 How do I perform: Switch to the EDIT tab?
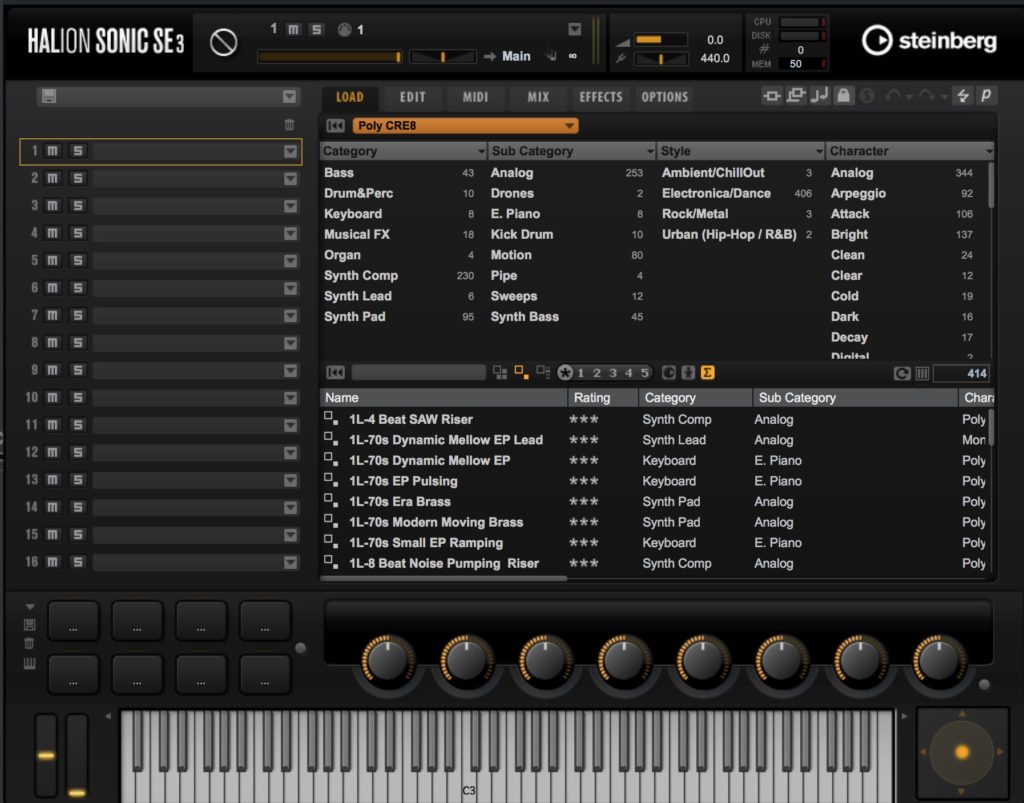coord(412,97)
